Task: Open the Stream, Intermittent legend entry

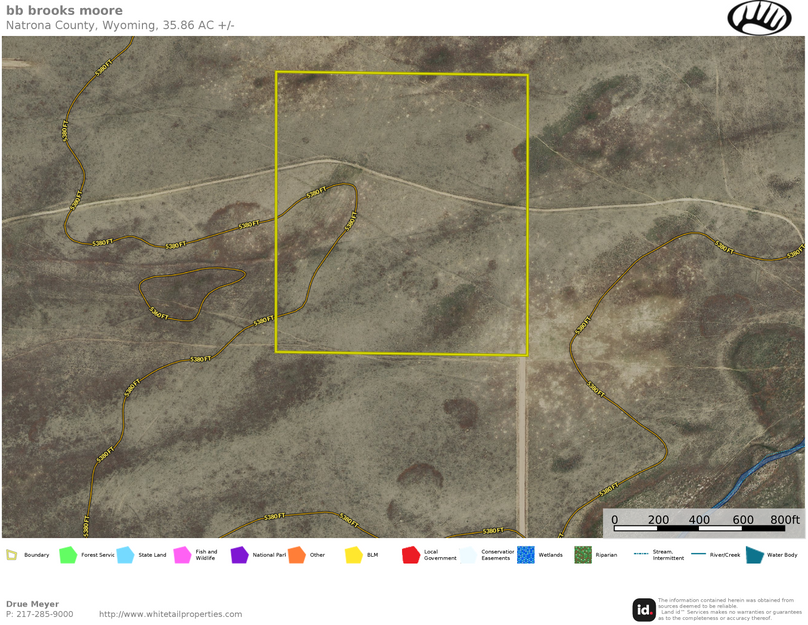Action: pos(639,554)
